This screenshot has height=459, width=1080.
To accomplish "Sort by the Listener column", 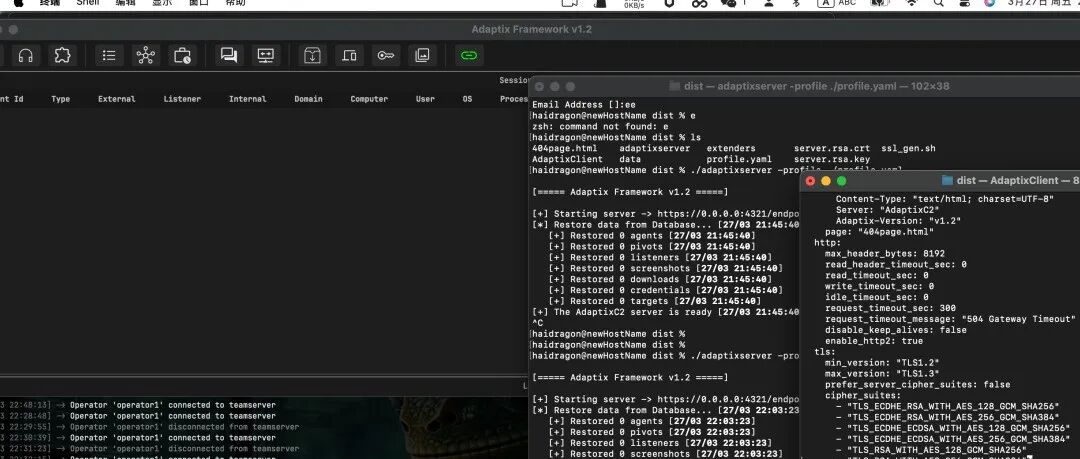I will point(182,99).
